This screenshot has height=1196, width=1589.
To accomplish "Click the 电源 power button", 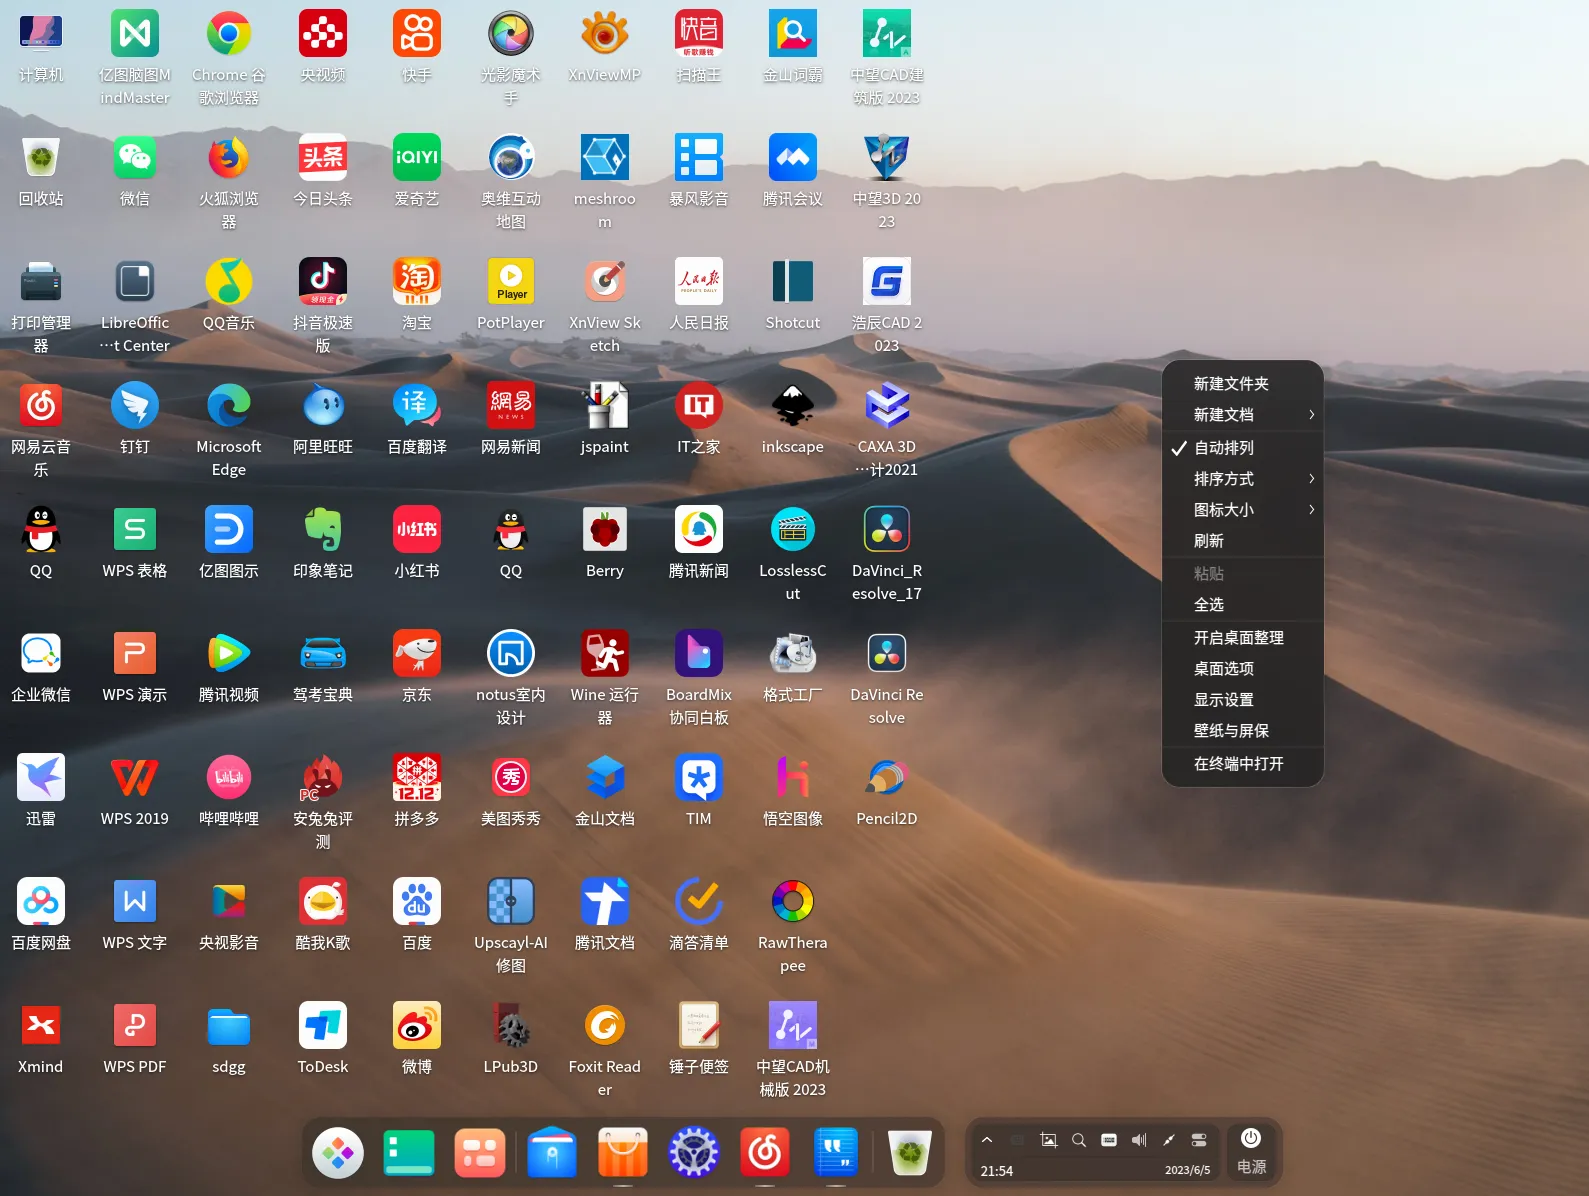I will [x=1251, y=1152].
